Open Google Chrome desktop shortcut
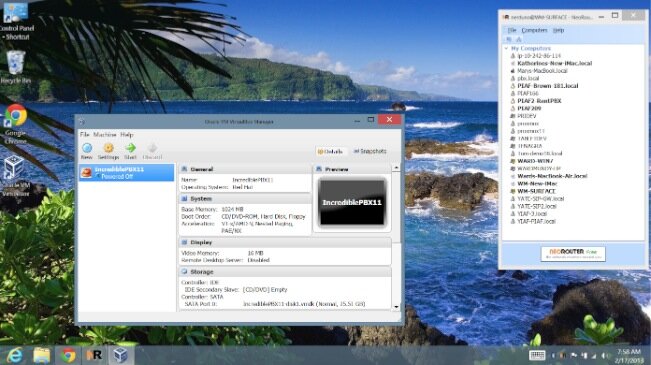 tap(15, 124)
